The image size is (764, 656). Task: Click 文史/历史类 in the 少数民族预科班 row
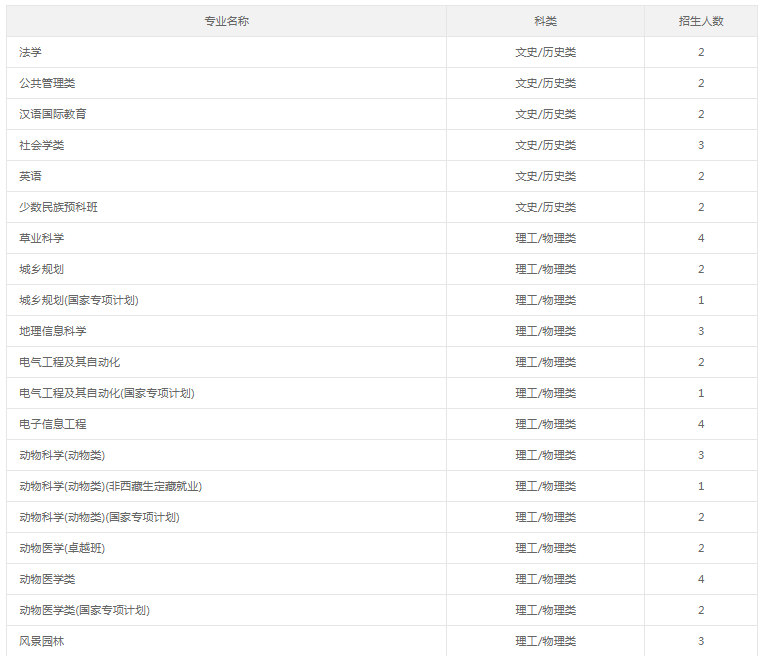(x=546, y=207)
